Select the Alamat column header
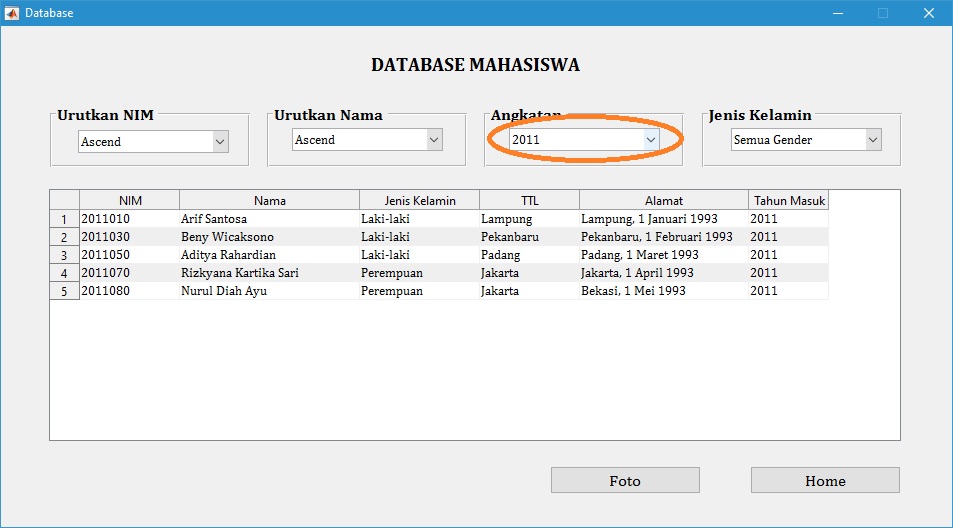 tap(663, 201)
